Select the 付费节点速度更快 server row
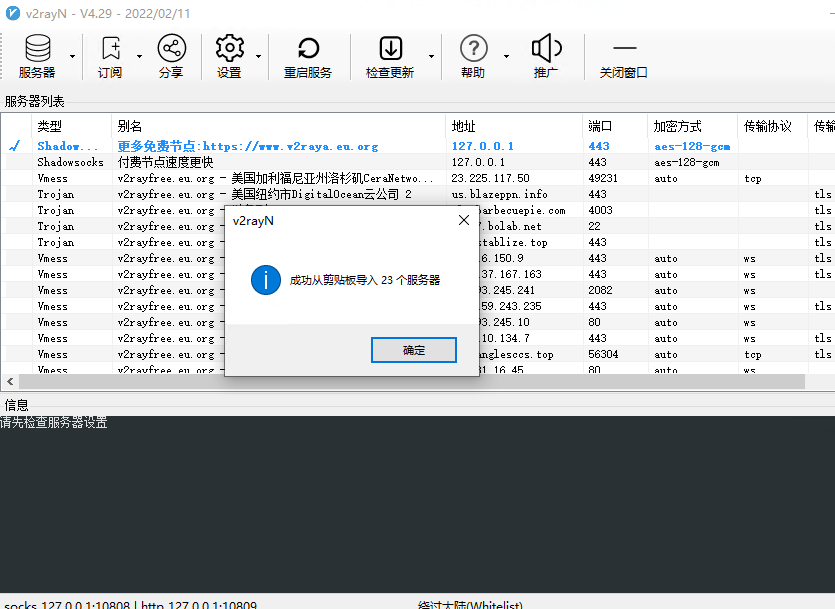Viewport: 835px width, 609px height. pyautogui.click(x=418, y=162)
